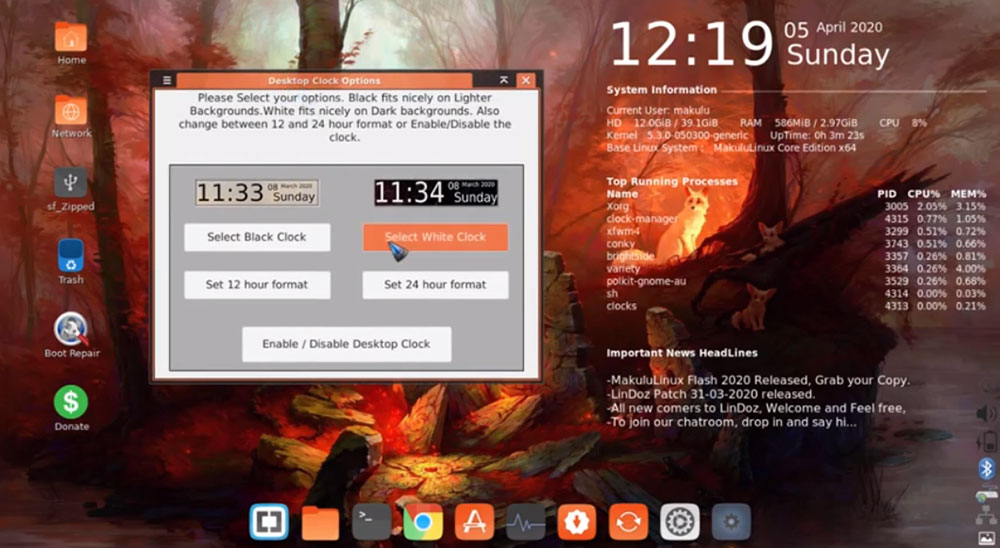This screenshot has height=548, width=1000.
Task: Toggle Enable / Disable Desktop Clock
Action: point(346,344)
